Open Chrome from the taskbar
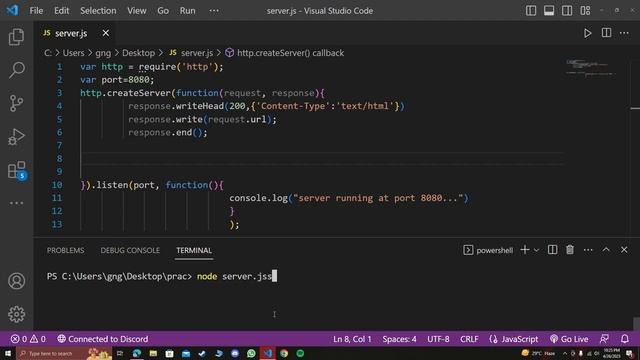This screenshot has height=360, width=640. 284,353
